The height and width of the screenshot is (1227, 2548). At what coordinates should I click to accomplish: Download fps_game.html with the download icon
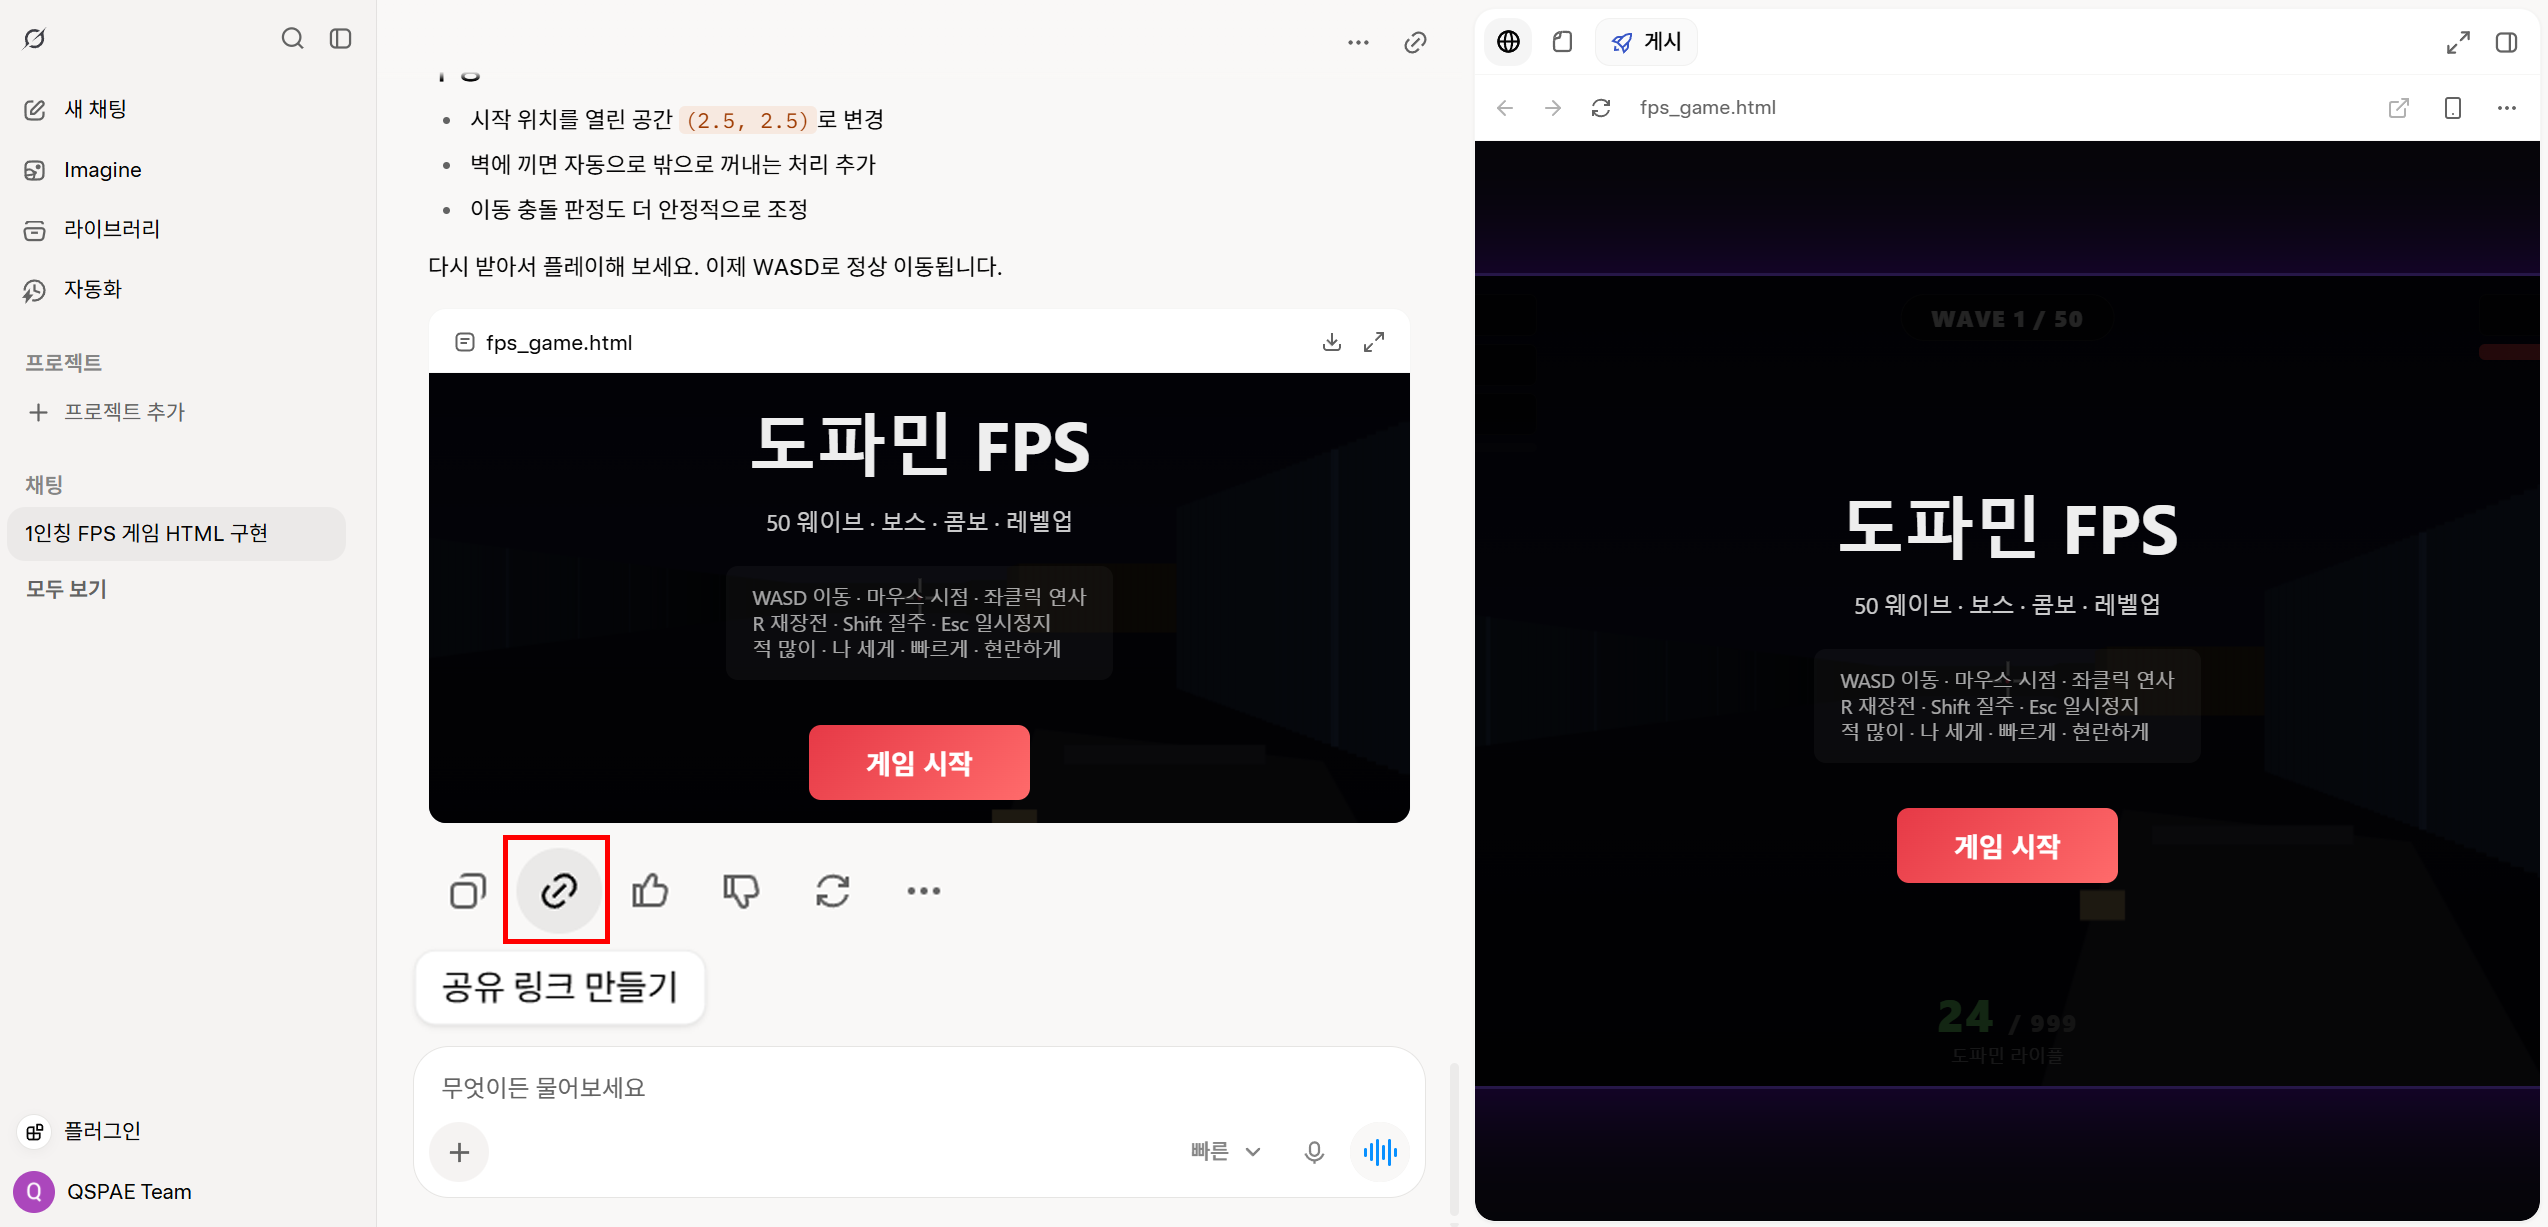click(x=1332, y=342)
